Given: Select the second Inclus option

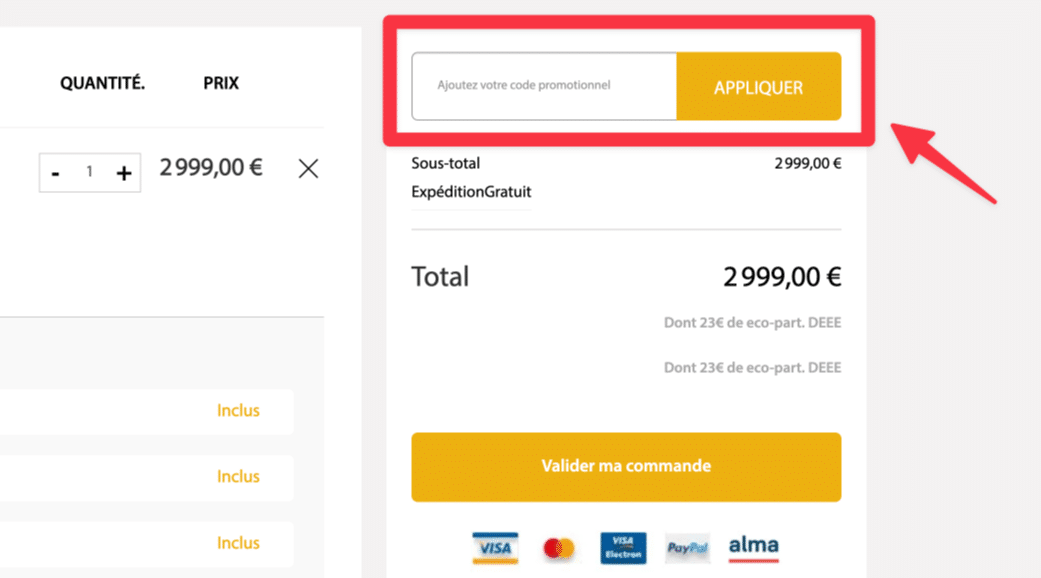Looking at the screenshot, I should point(238,476).
